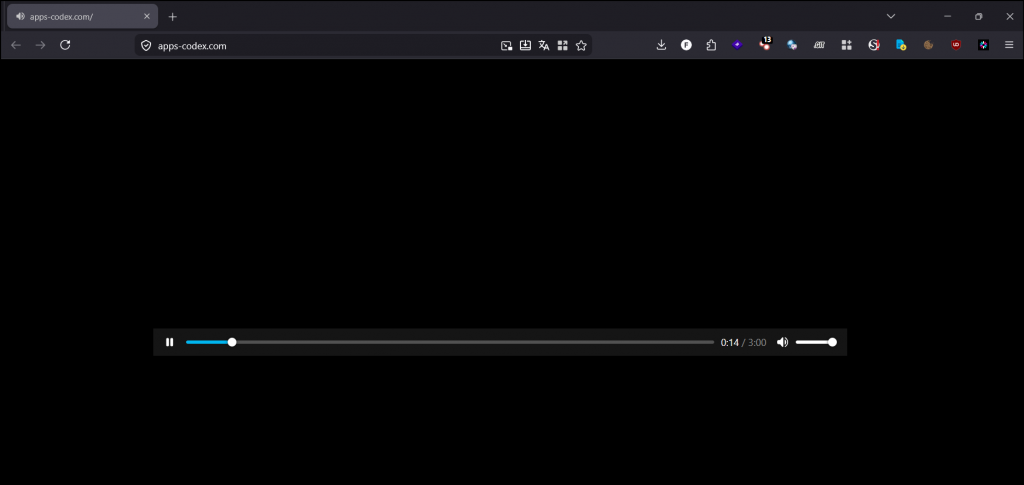
Task: Open the uBlock Origin shield extension
Action: (956, 45)
